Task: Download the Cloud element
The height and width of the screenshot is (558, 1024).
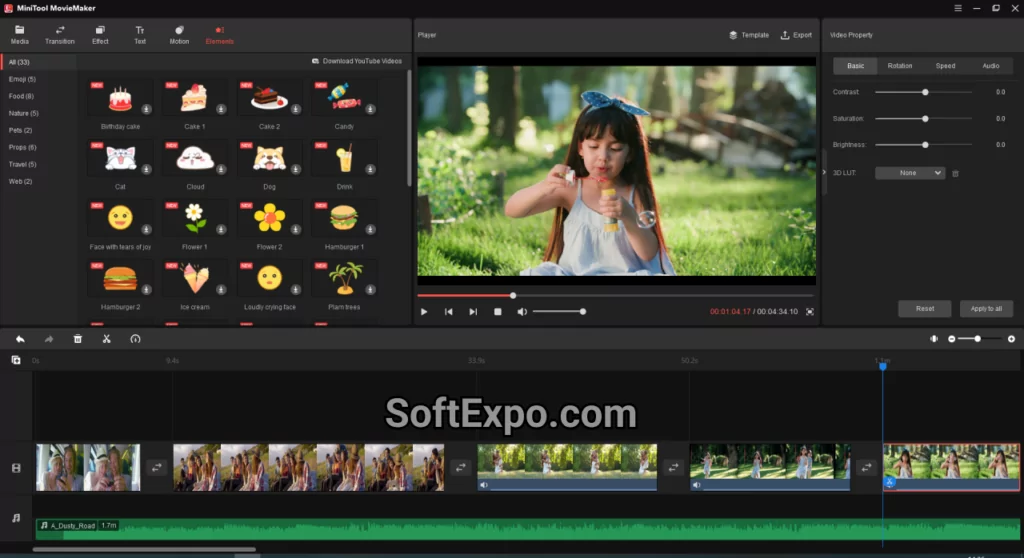Action: pos(221,169)
